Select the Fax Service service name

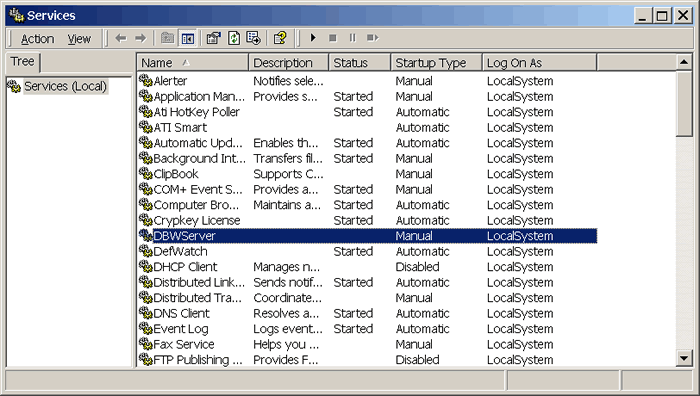coord(184,344)
